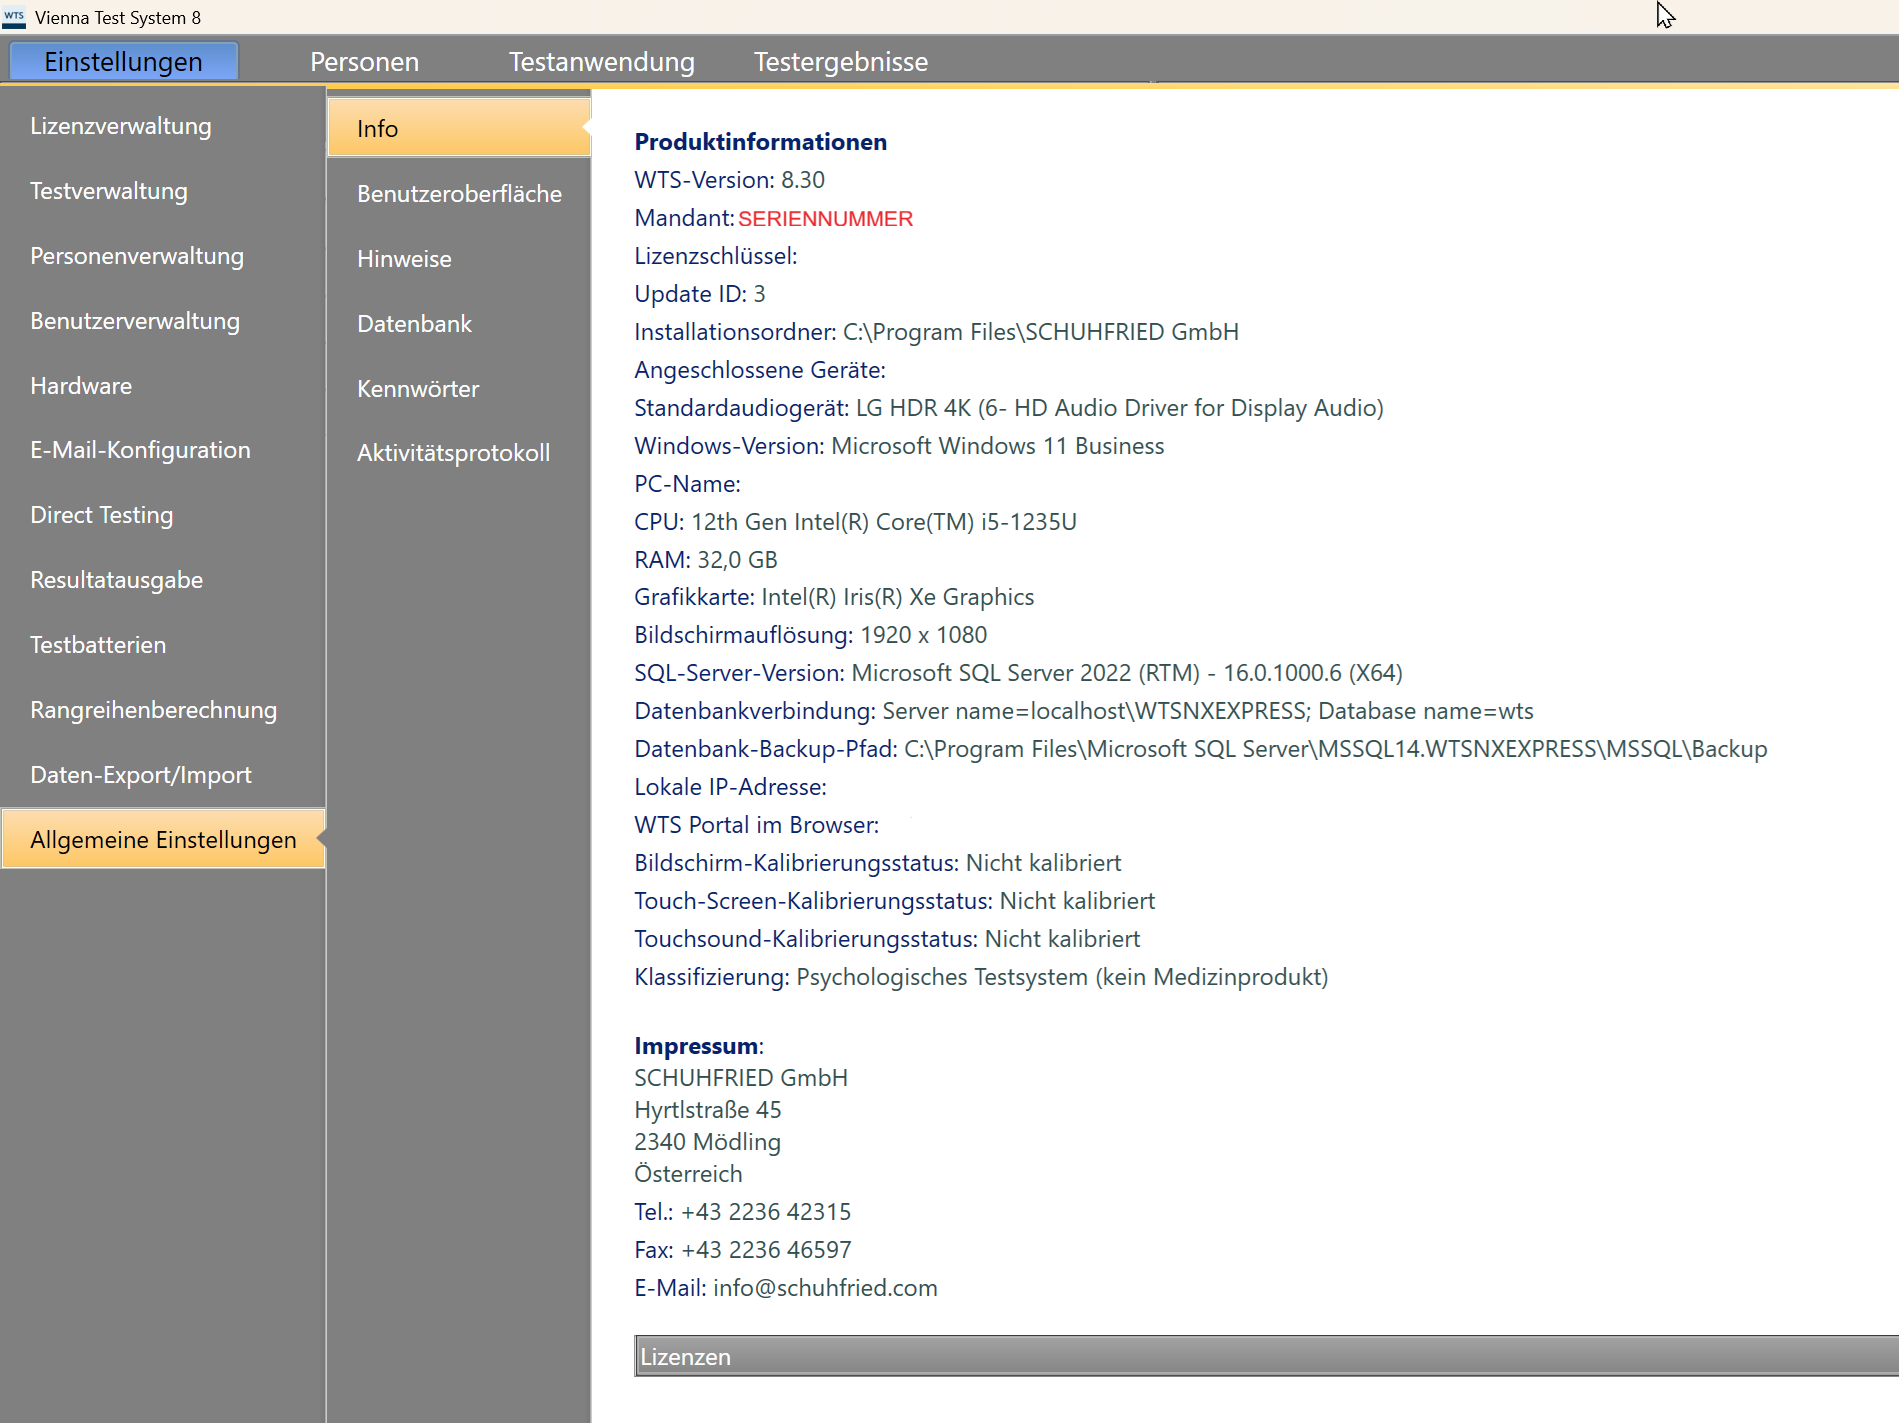Expand the Lizenzen section bar
Screen dimensions: 1899x1423
point(1265,1357)
